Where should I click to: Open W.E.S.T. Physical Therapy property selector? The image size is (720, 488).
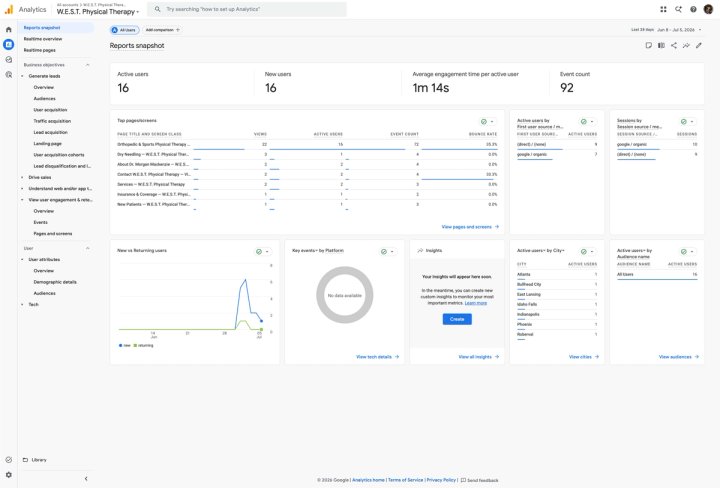[x=97, y=11]
